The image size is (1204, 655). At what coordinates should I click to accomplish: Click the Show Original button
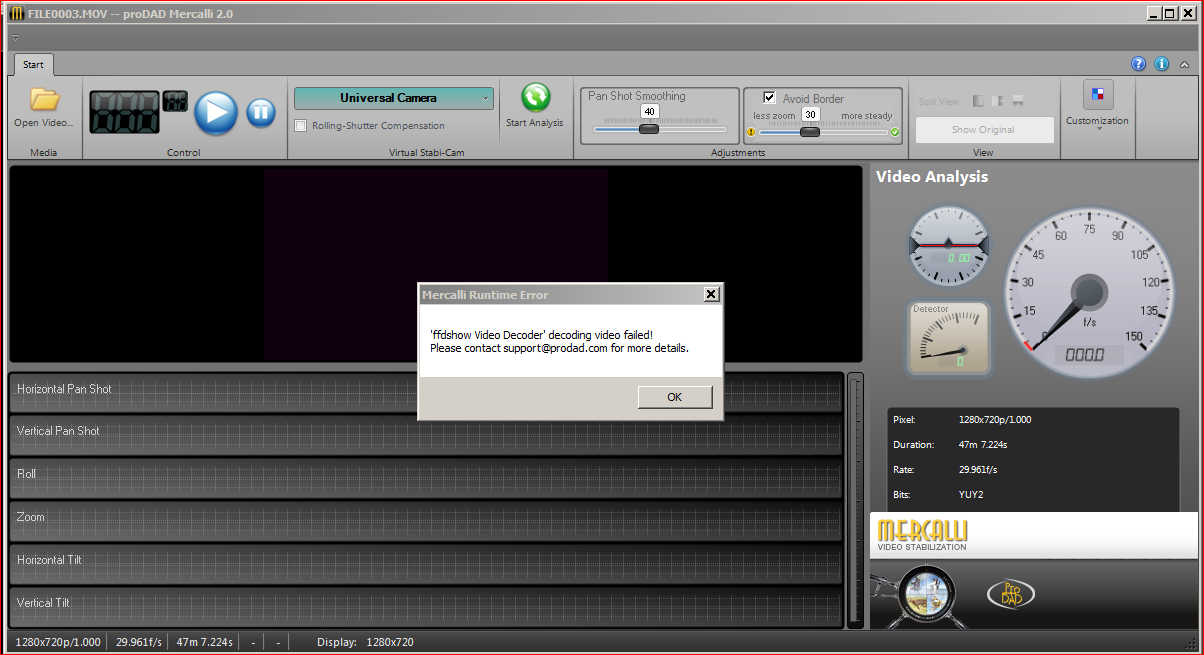pos(984,130)
